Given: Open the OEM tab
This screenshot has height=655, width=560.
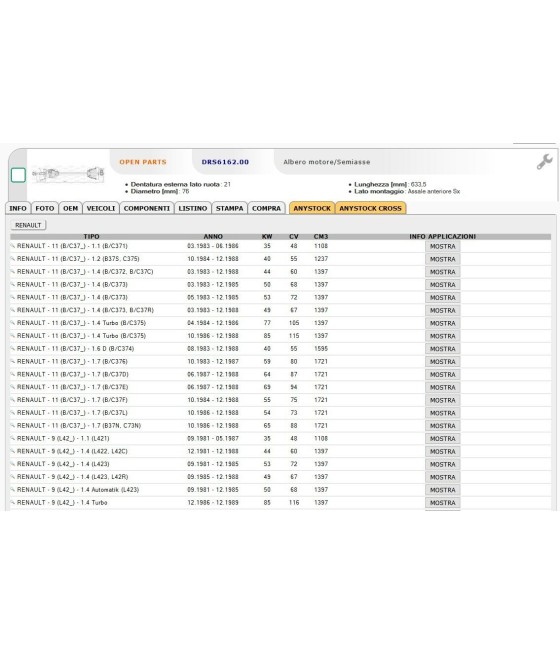Looking at the screenshot, I should (70, 208).
